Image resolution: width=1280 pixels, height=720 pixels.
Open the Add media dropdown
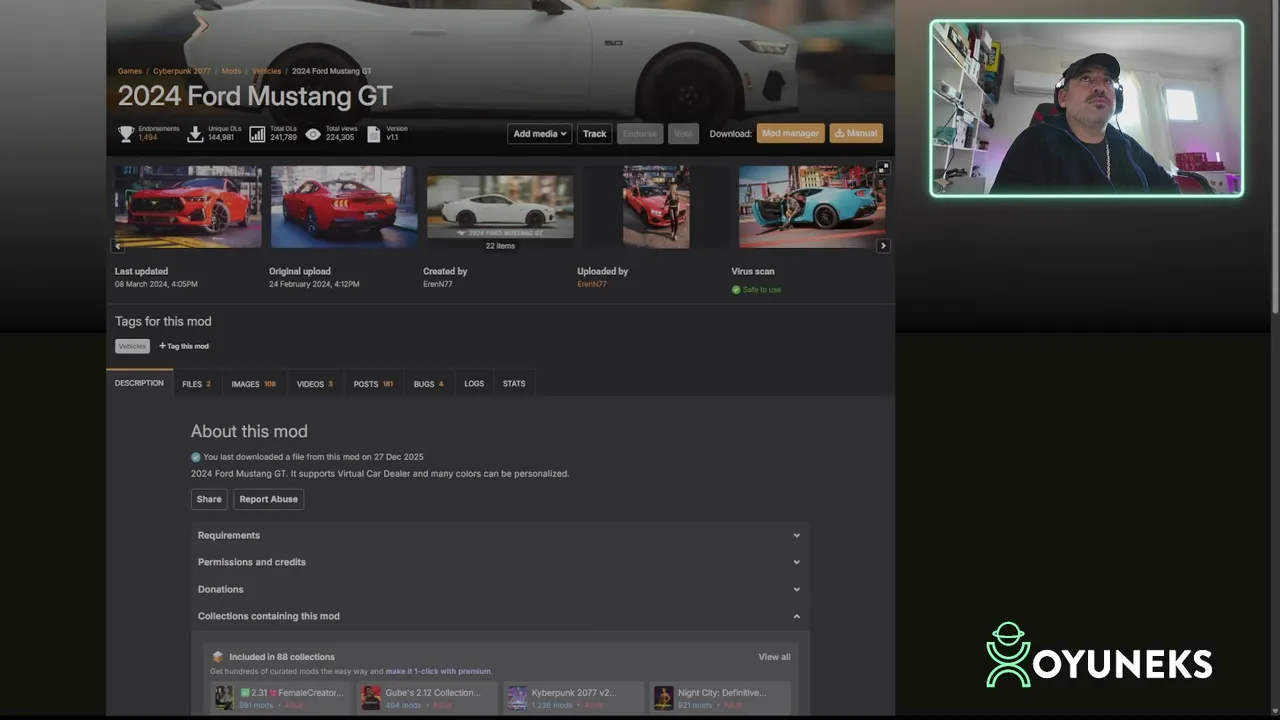[x=540, y=133]
